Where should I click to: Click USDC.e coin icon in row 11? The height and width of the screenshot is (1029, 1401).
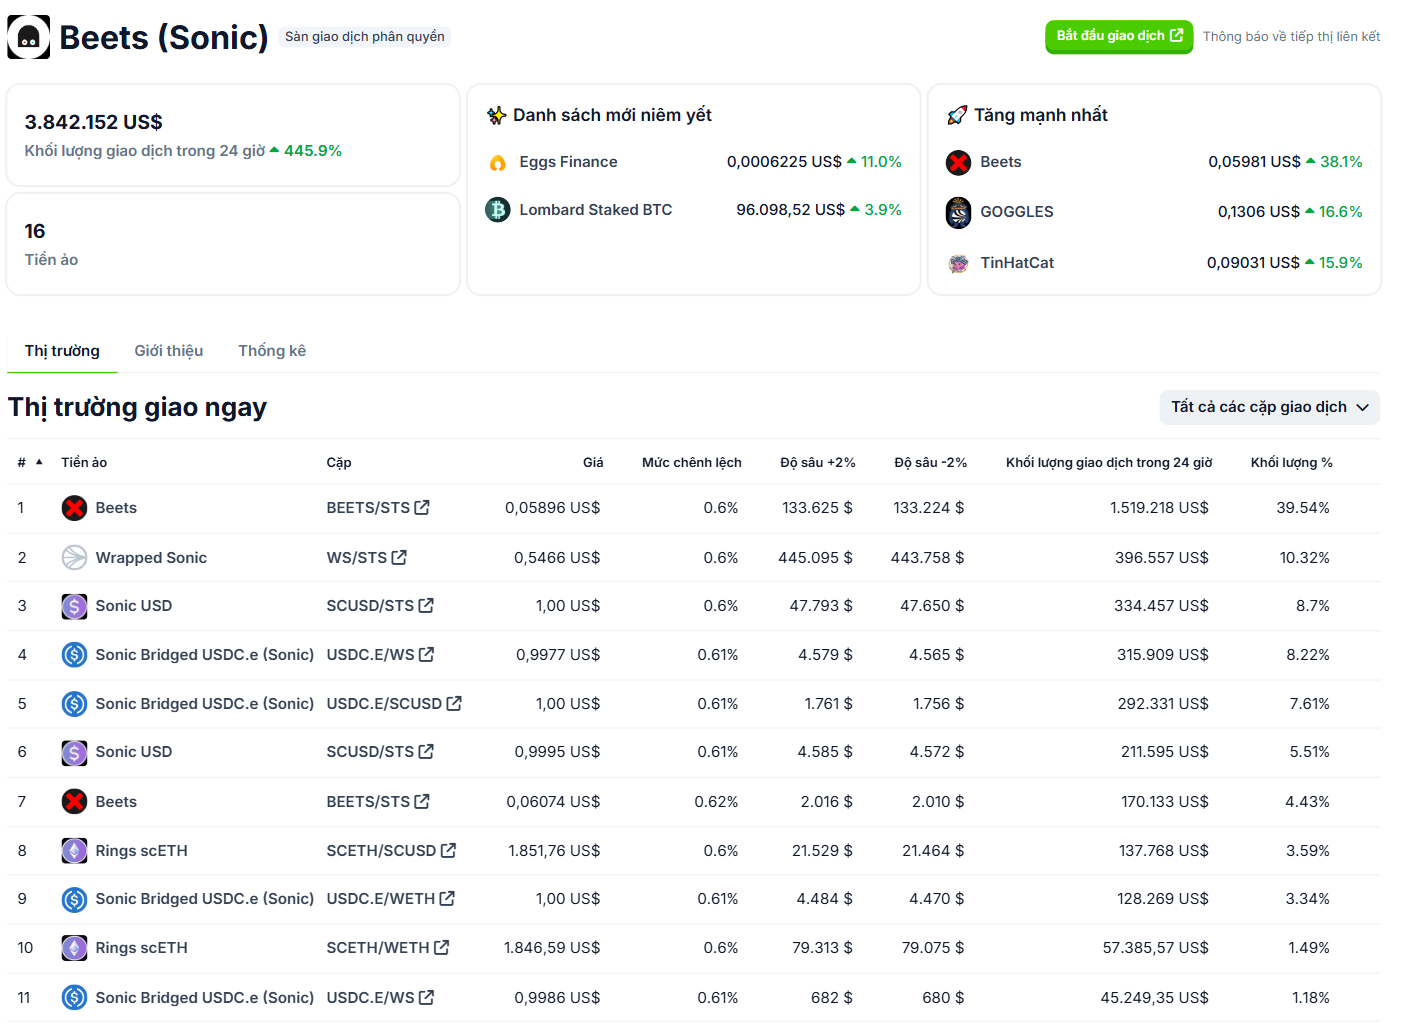click(x=74, y=997)
